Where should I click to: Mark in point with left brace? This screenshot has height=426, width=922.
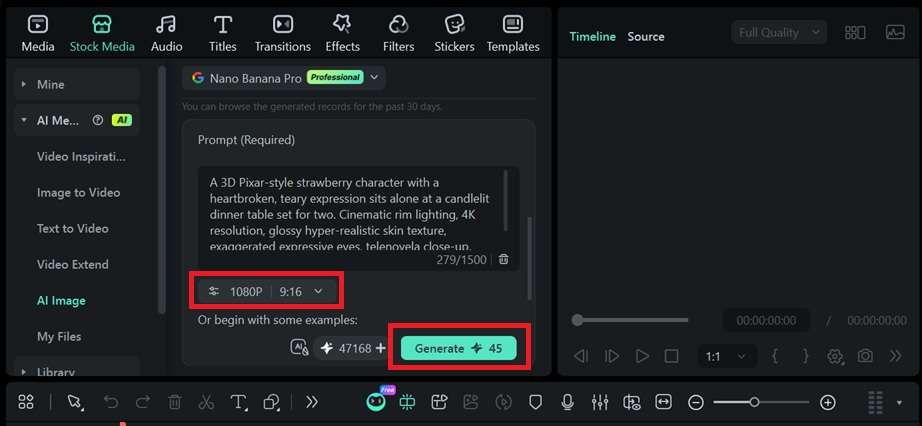(776, 356)
